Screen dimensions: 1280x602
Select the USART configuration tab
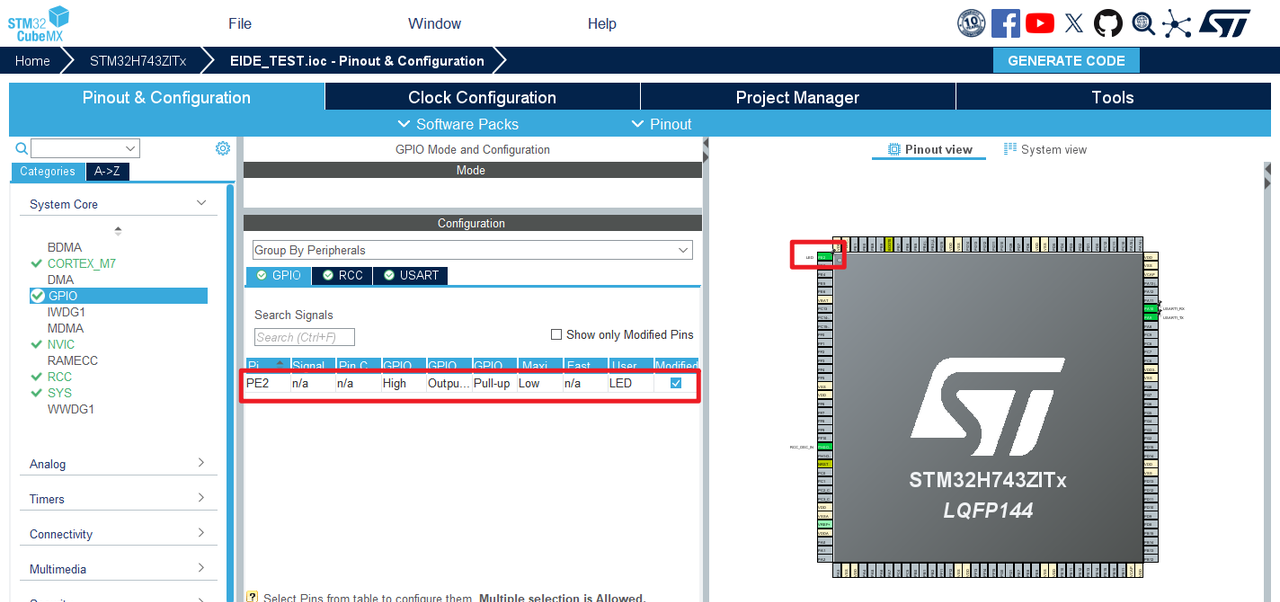click(411, 275)
